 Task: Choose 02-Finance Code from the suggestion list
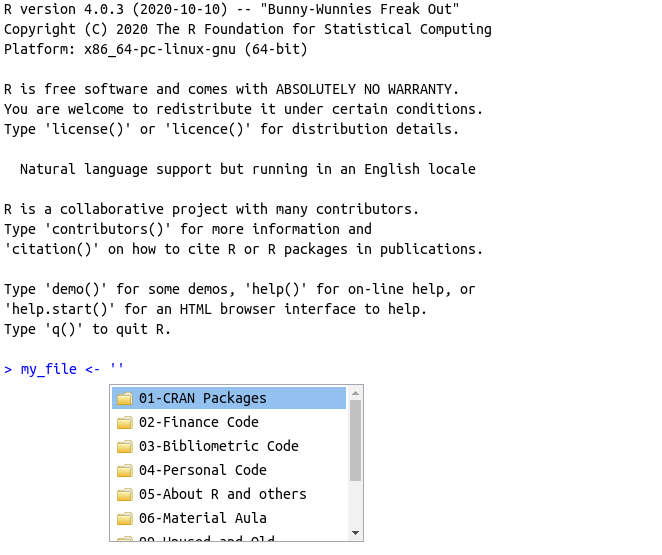[198, 423]
